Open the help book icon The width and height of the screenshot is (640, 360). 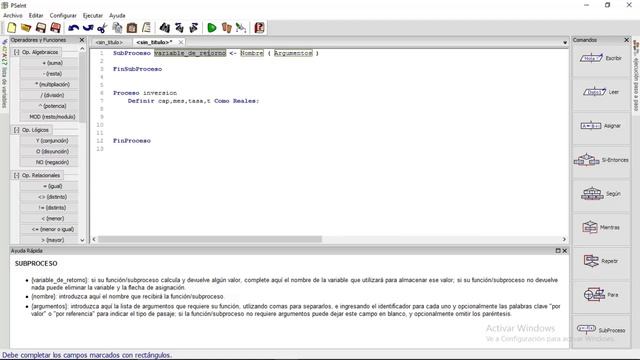click(x=259, y=28)
